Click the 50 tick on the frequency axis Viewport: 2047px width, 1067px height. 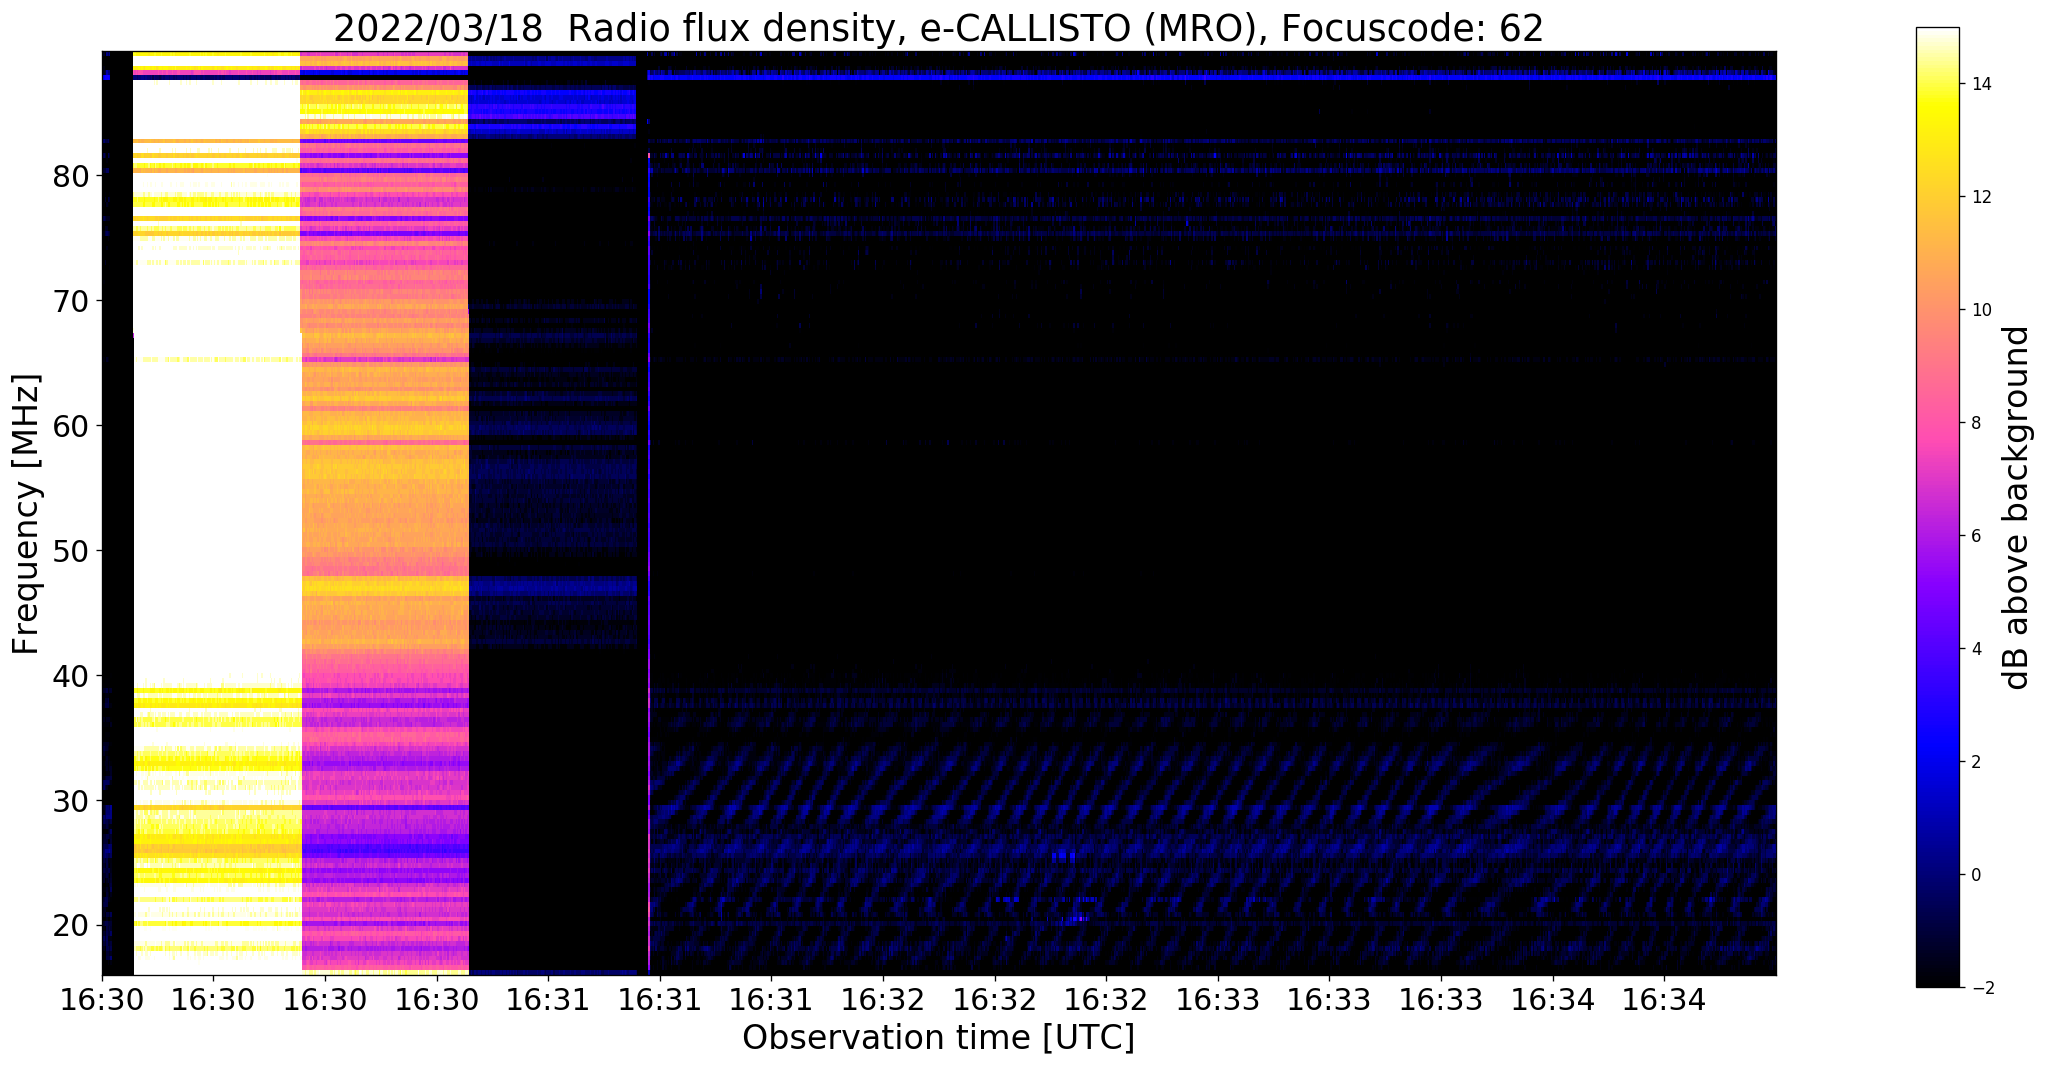tap(72, 551)
